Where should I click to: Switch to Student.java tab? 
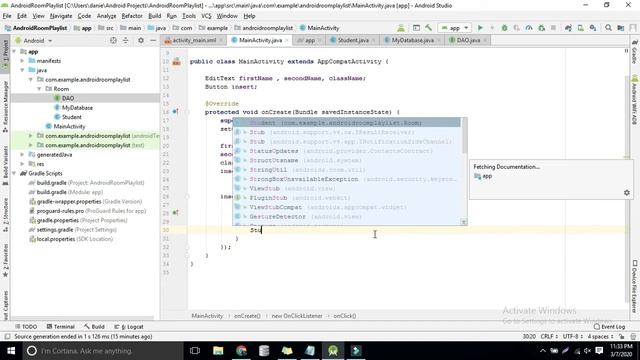[x=352, y=40]
